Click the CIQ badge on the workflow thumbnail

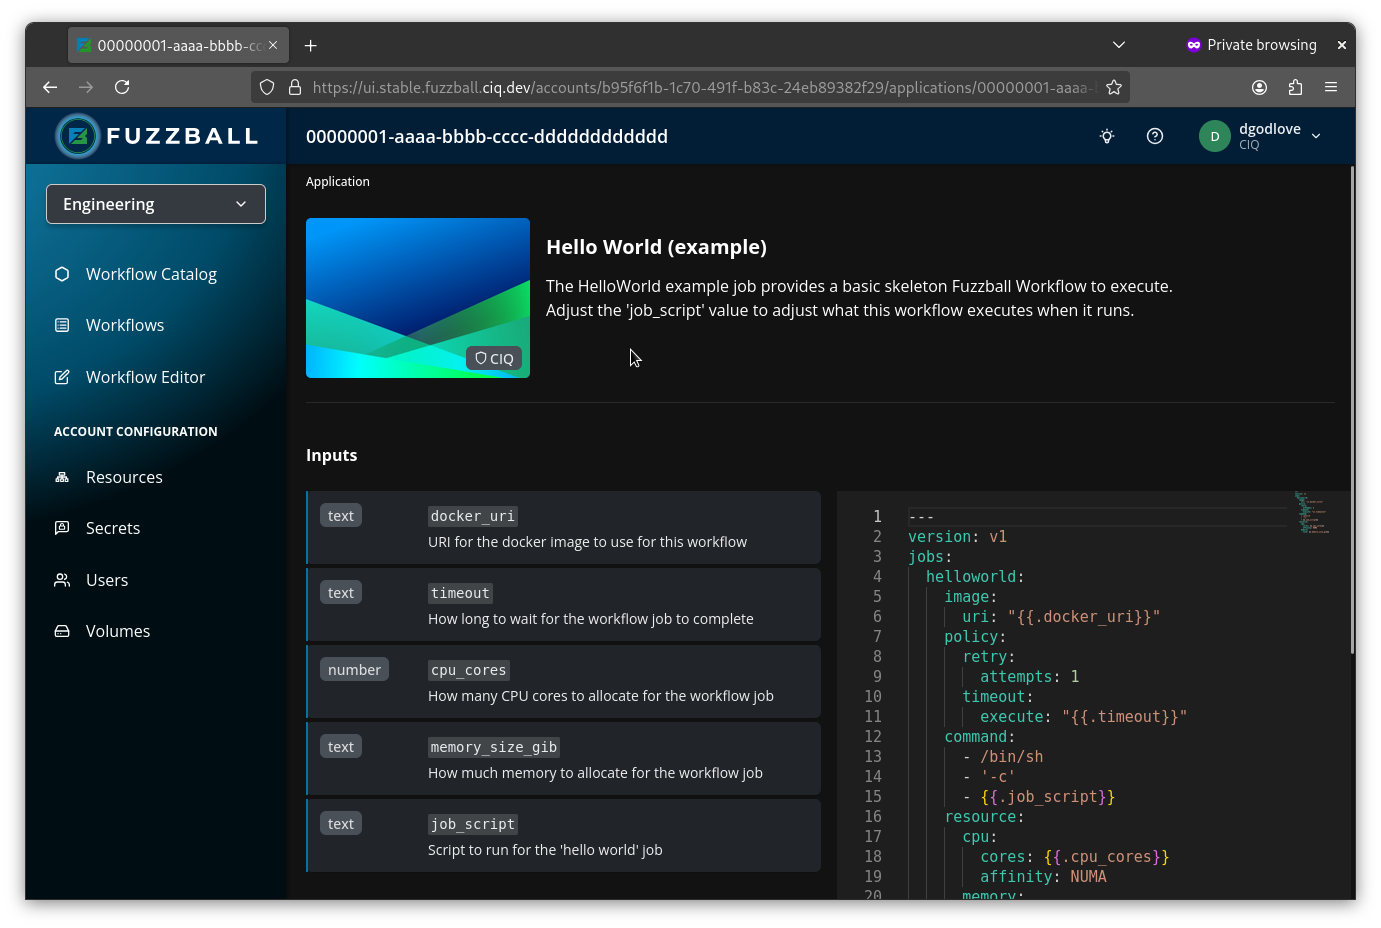click(x=493, y=358)
